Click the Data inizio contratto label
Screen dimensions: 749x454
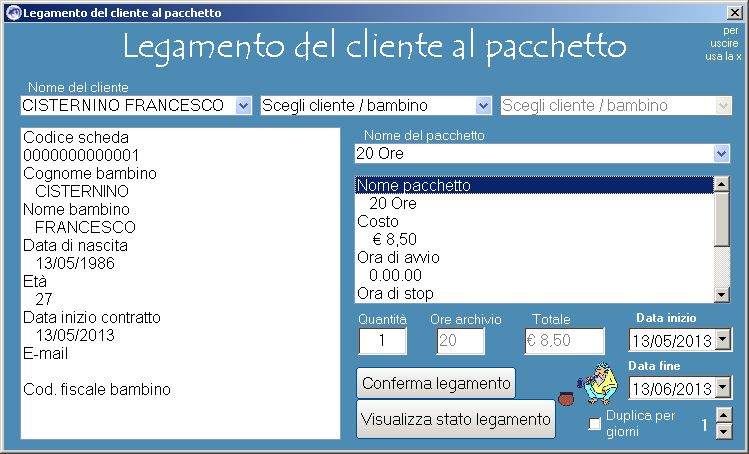point(92,317)
